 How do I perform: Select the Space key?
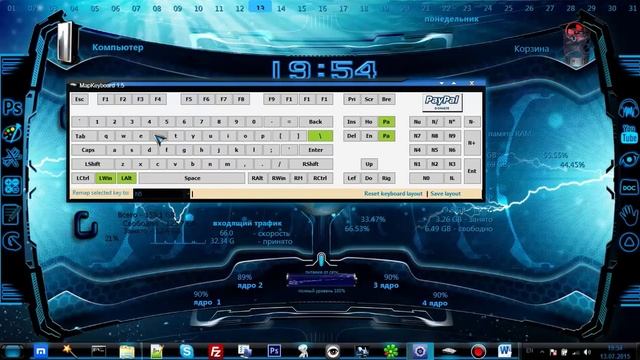pos(192,178)
